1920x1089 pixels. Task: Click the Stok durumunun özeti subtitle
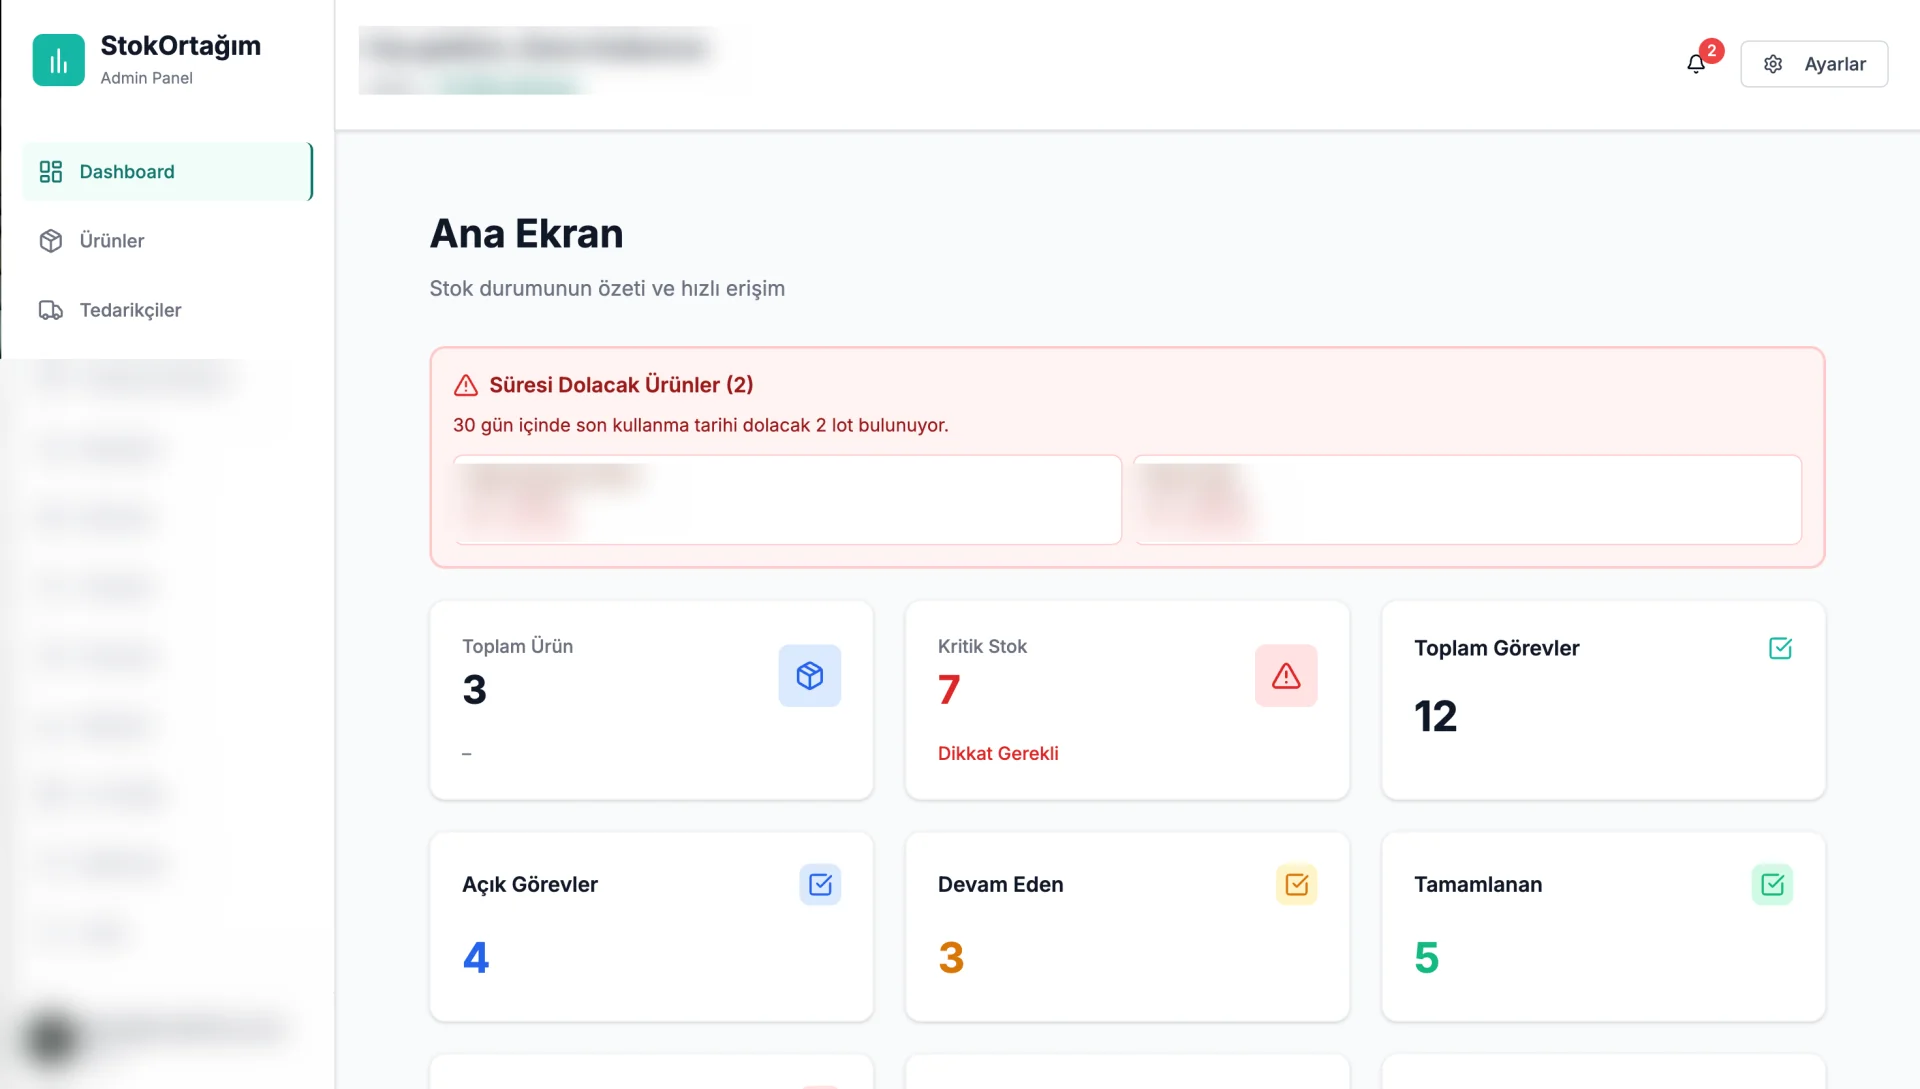[x=607, y=289]
